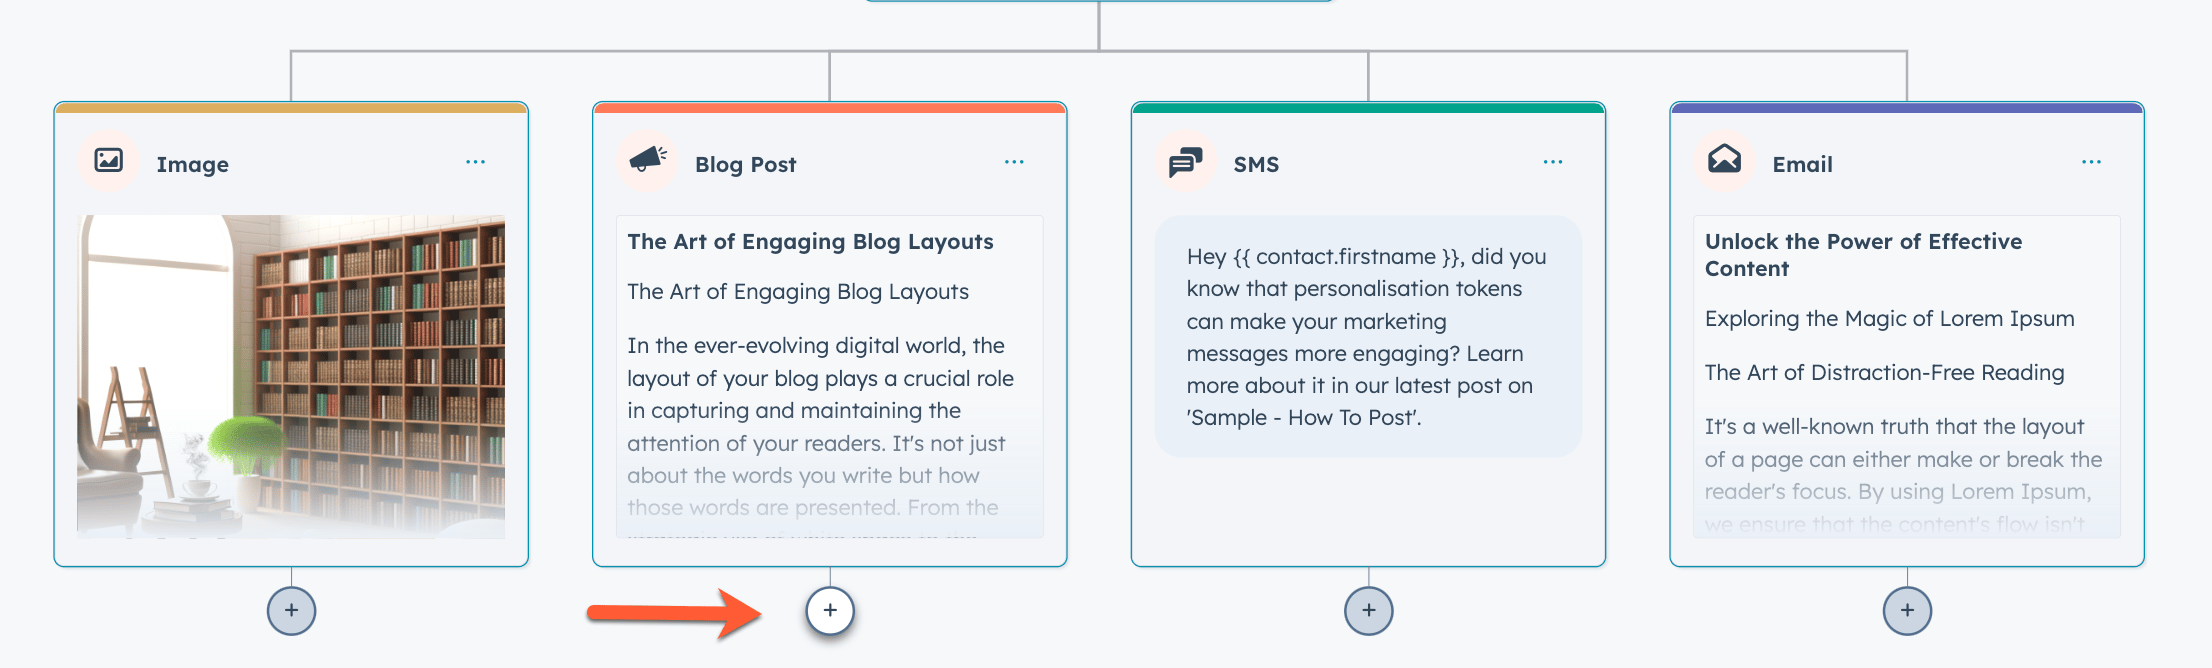
Task: Click the Image card picture icon
Action: [x=108, y=161]
